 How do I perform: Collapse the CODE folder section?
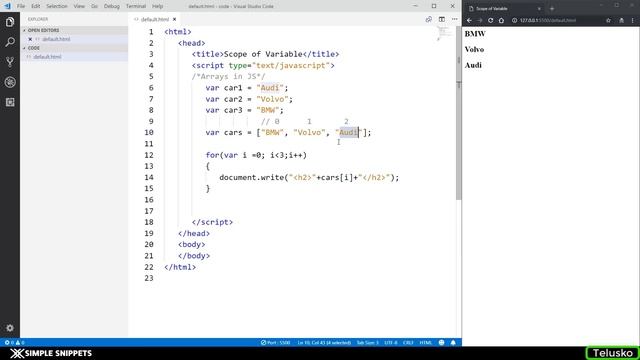(74, 48)
